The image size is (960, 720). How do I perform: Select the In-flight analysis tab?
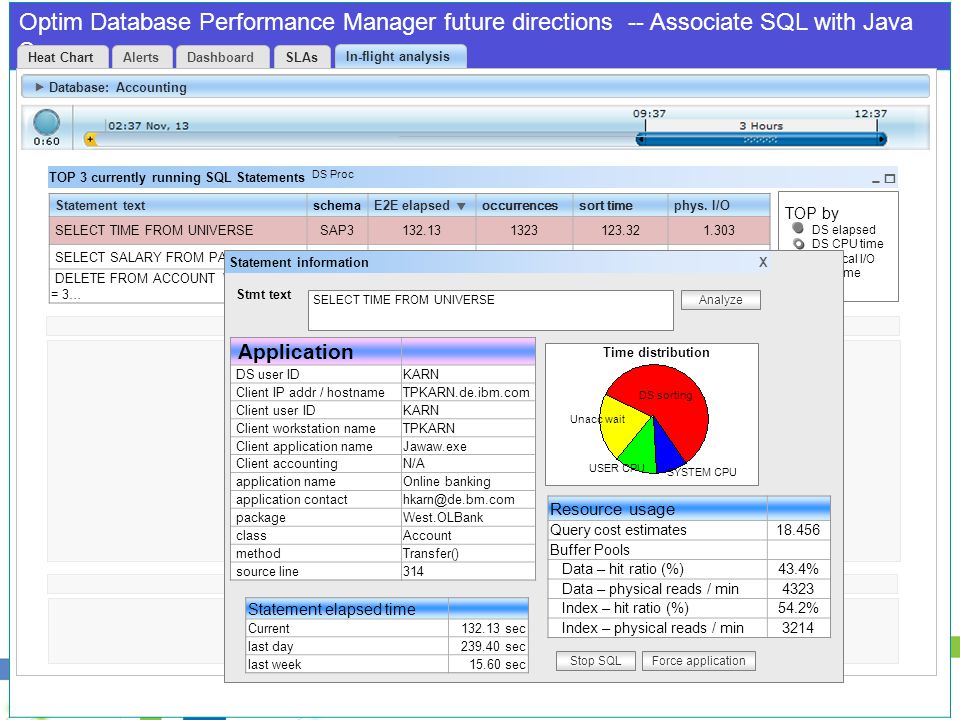click(398, 56)
